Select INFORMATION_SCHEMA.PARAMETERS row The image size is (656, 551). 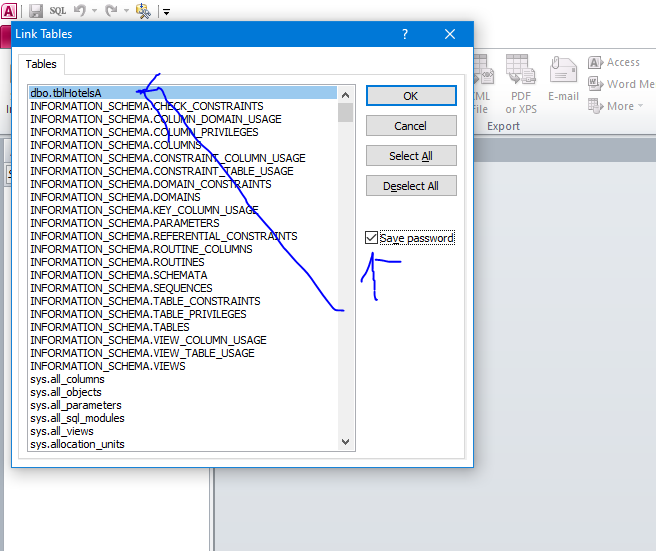183,223
